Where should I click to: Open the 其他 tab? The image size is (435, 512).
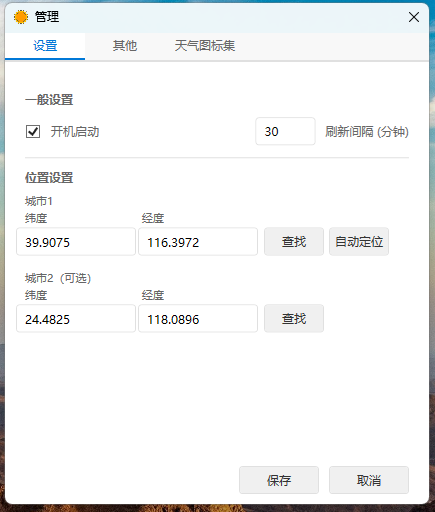125,46
